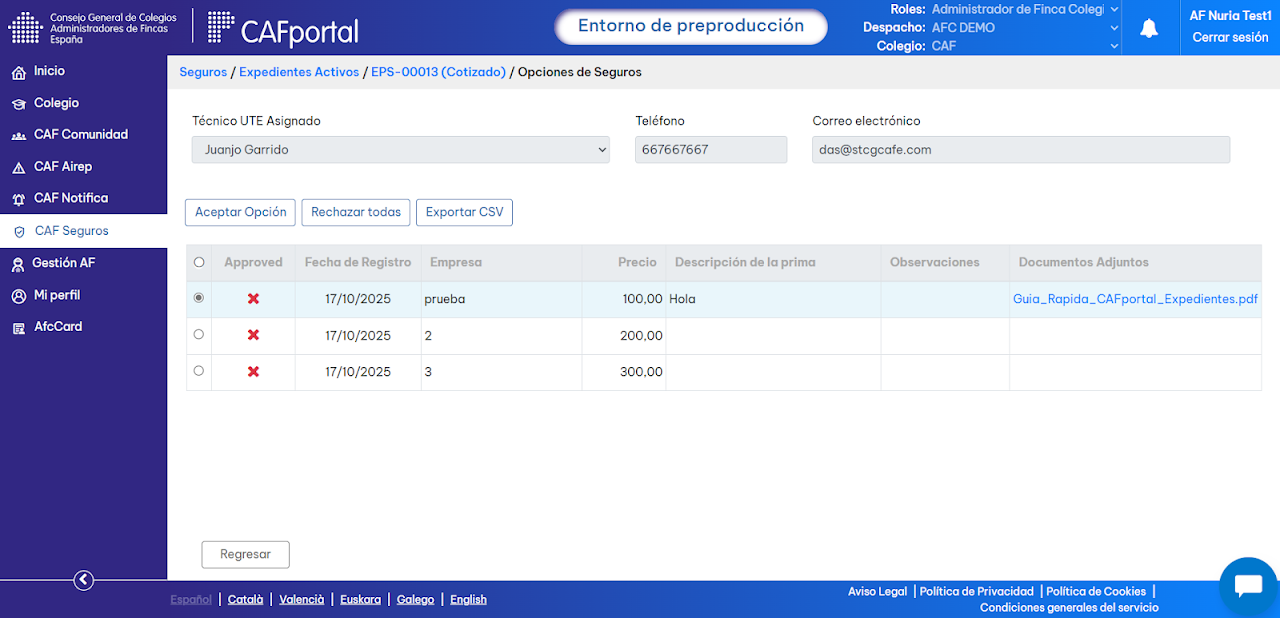Image resolution: width=1280 pixels, height=618 pixels.
Task: Expand the Roles dropdown
Action: coord(1024,9)
